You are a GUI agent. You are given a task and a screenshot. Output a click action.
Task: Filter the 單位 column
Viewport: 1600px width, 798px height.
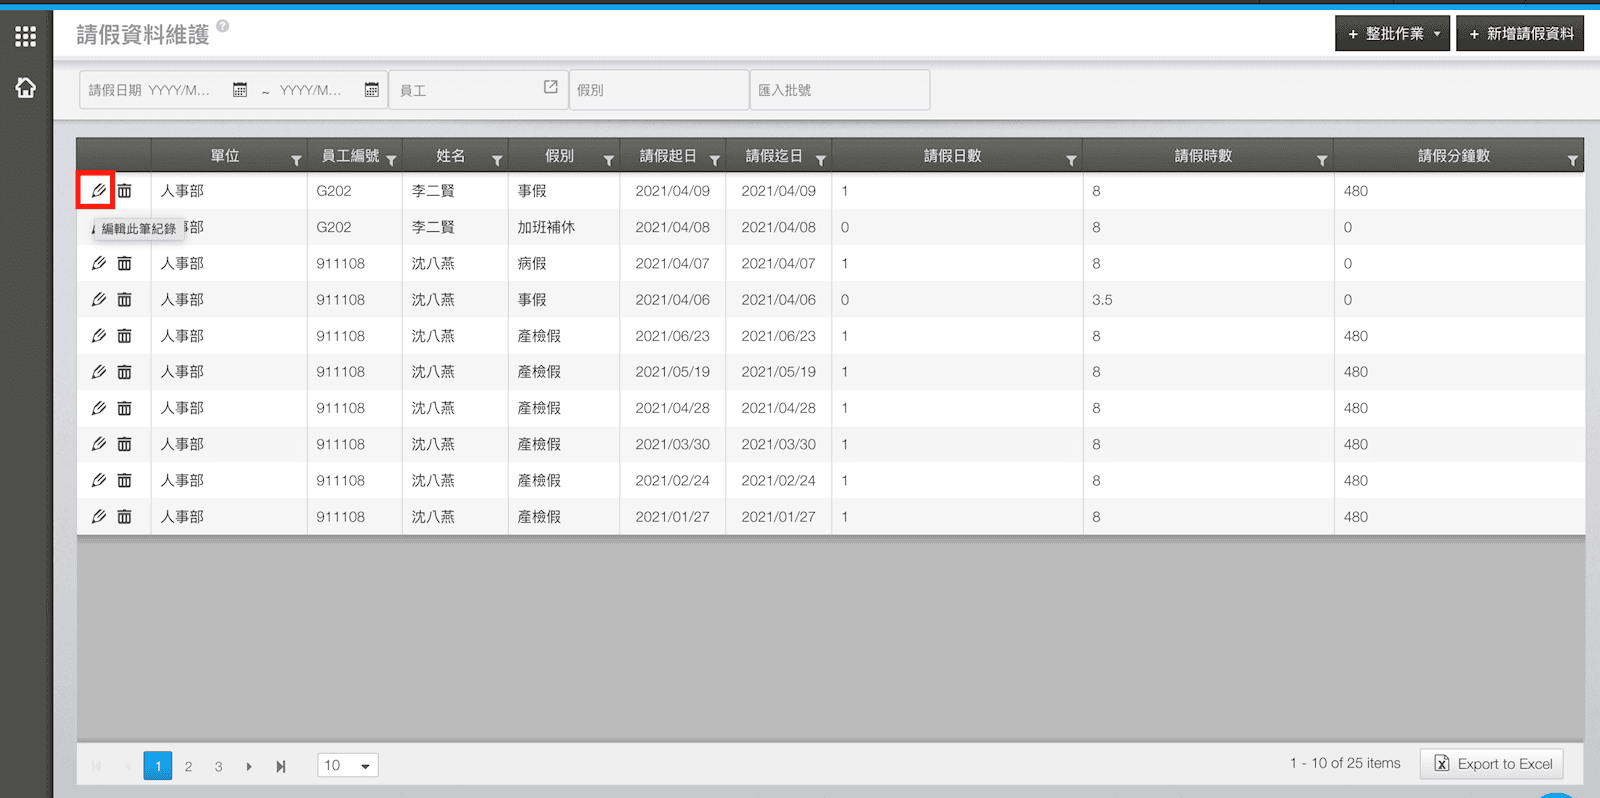(x=296, y=160)
